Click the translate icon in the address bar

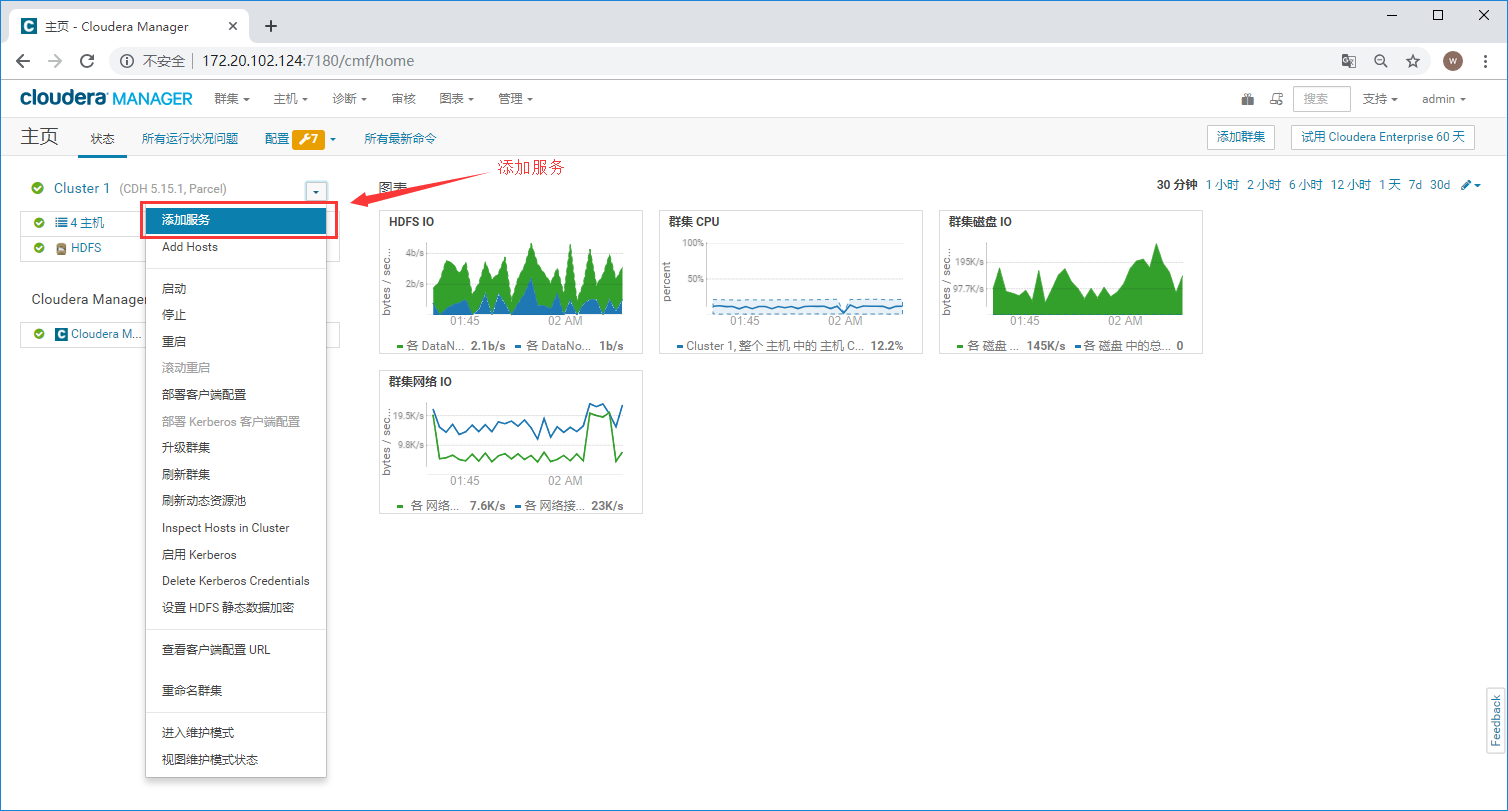(x=1348, y=61)
